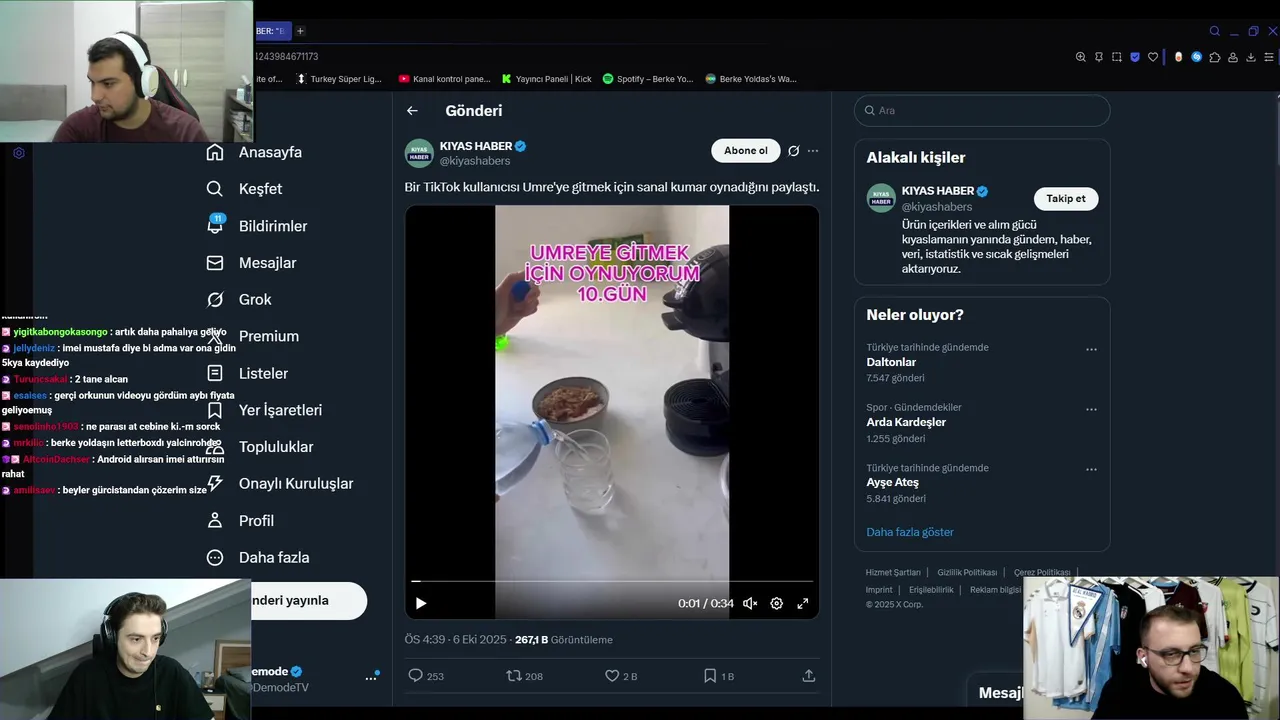Screen dimensions: 1280x720
Task: Open more options for Ayşe Ateş trend
Action: [x=1091, y=470]
